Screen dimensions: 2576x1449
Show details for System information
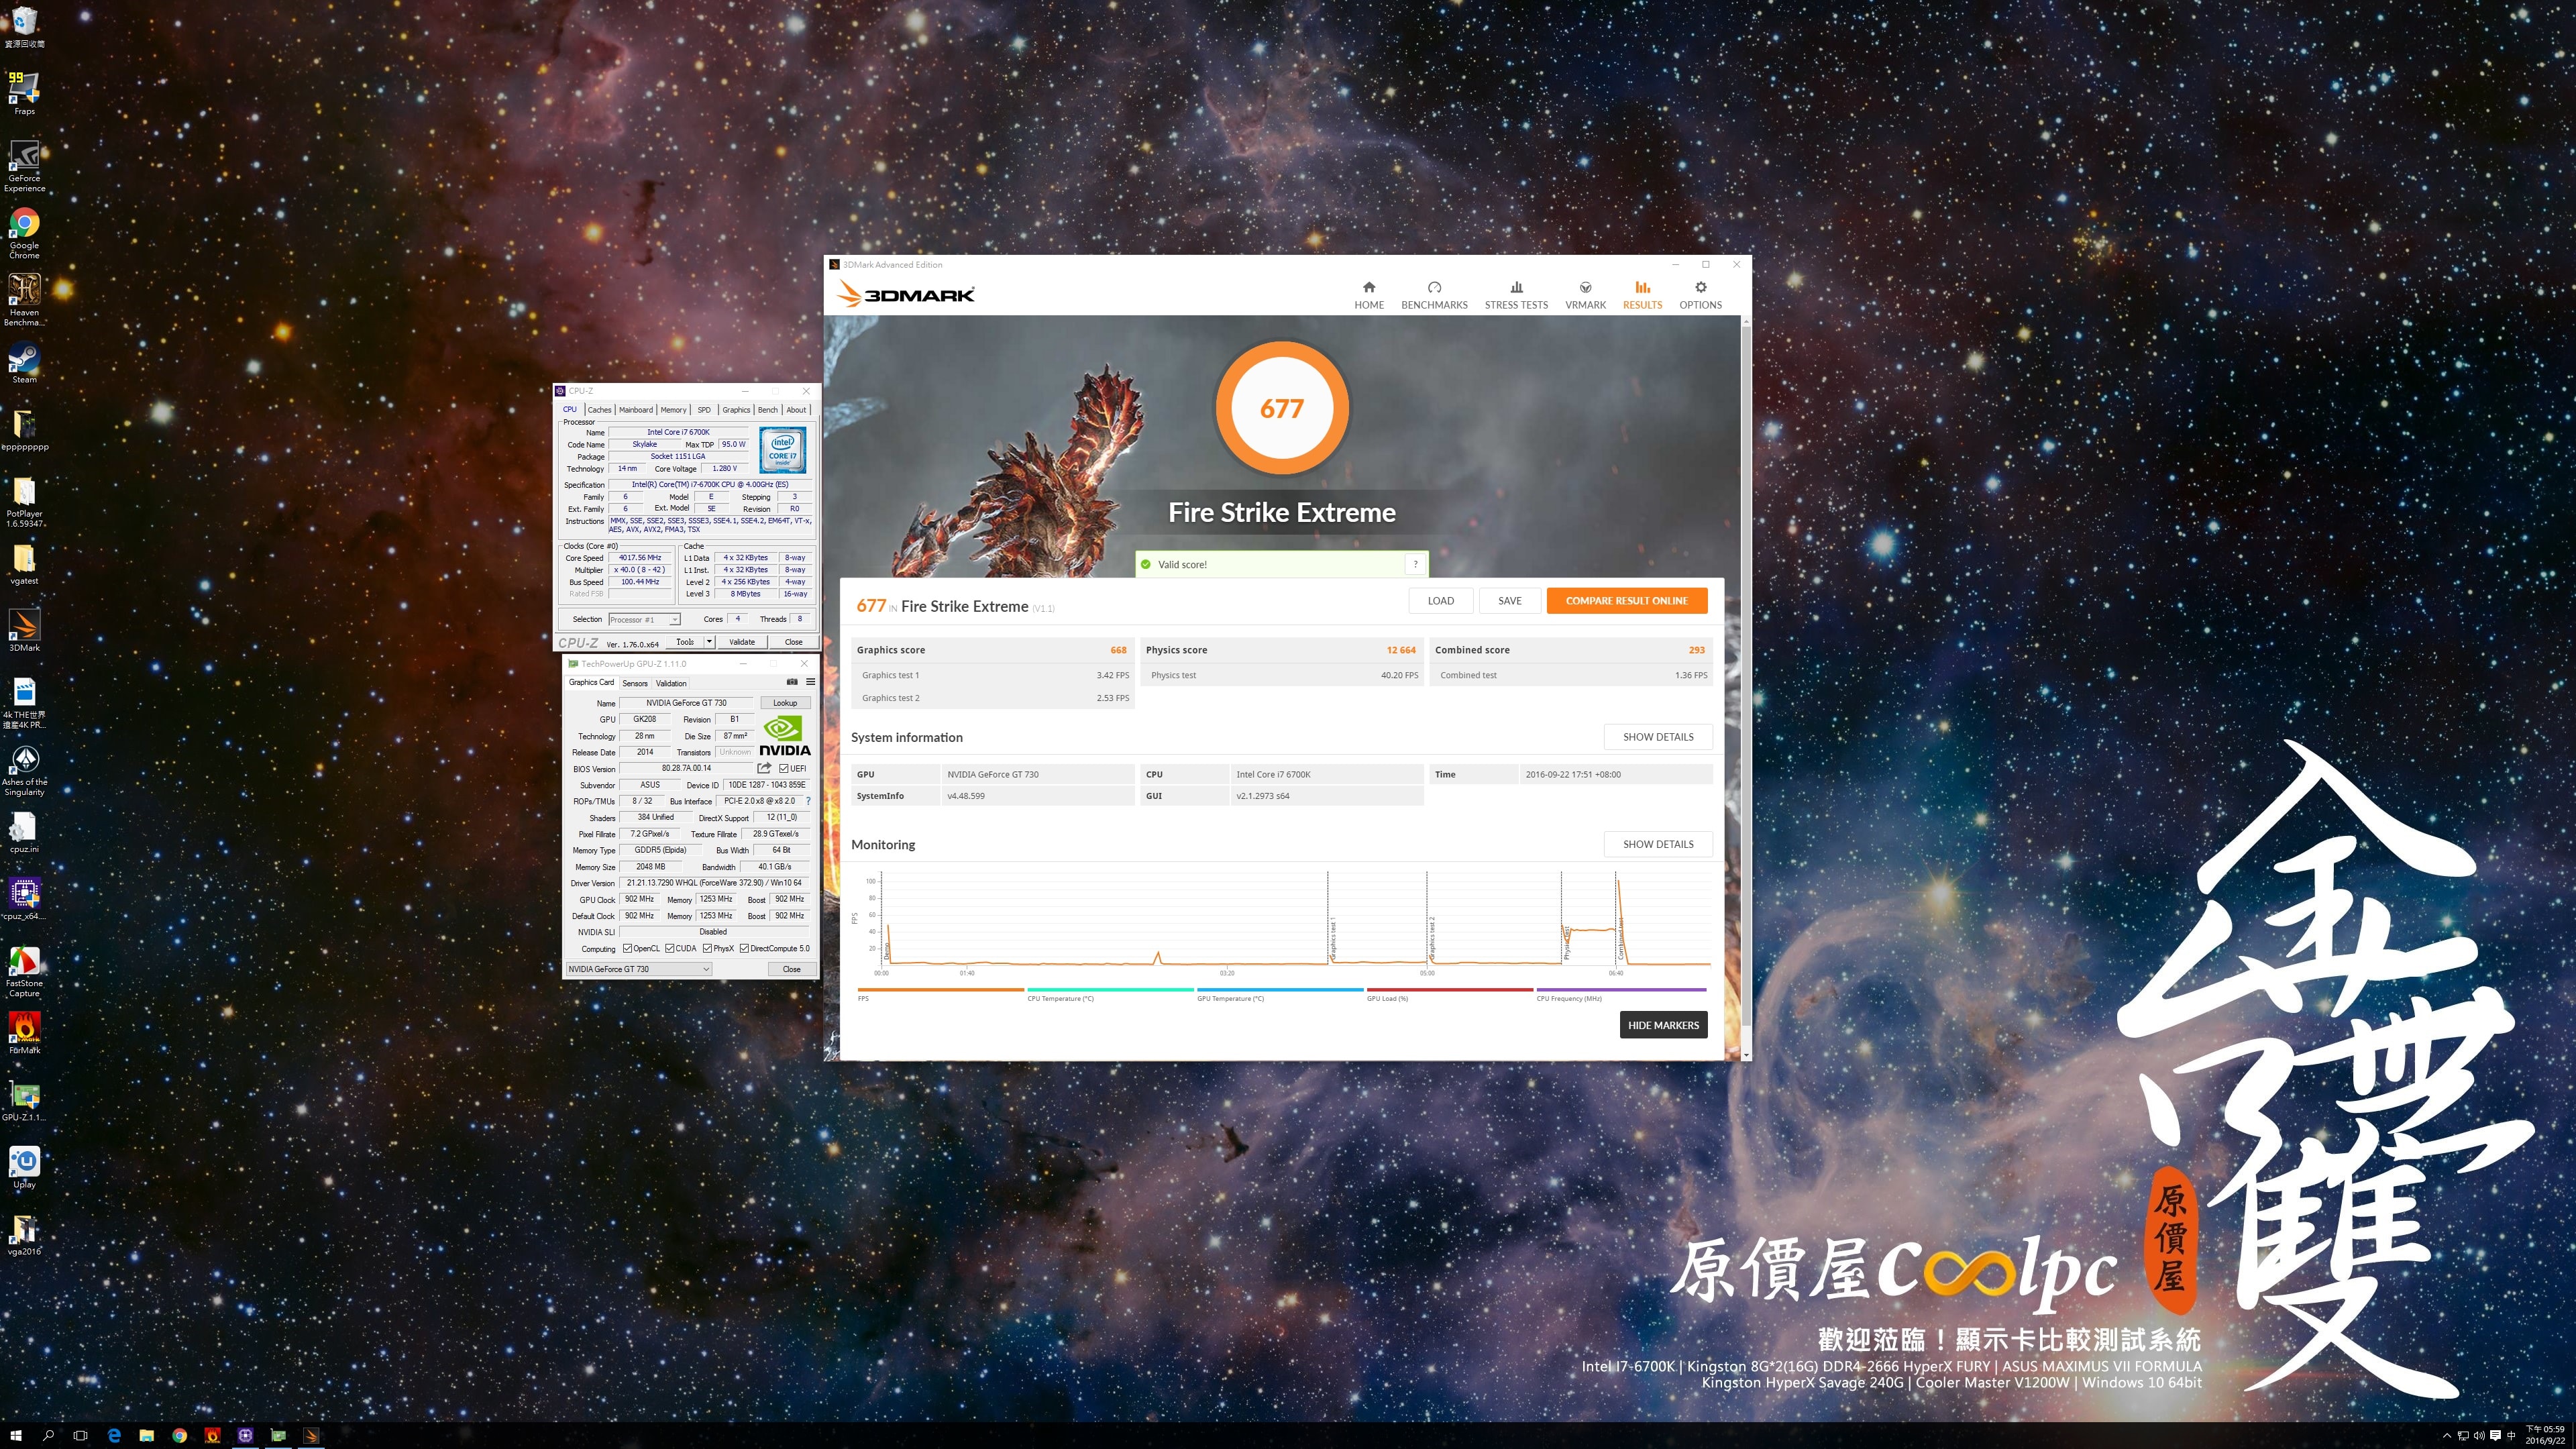click(x=1658, y=737)
